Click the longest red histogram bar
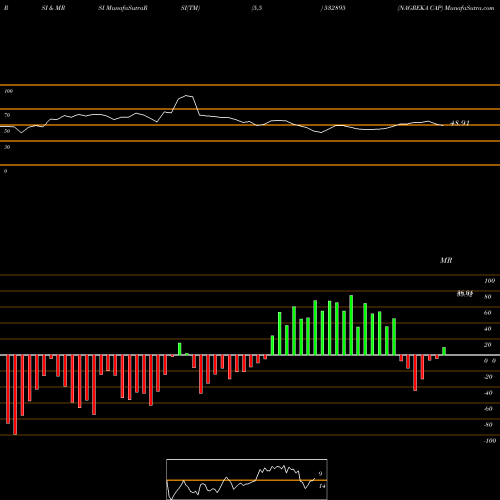This screenshot has height=500, width=500. (x=15, y=395)
